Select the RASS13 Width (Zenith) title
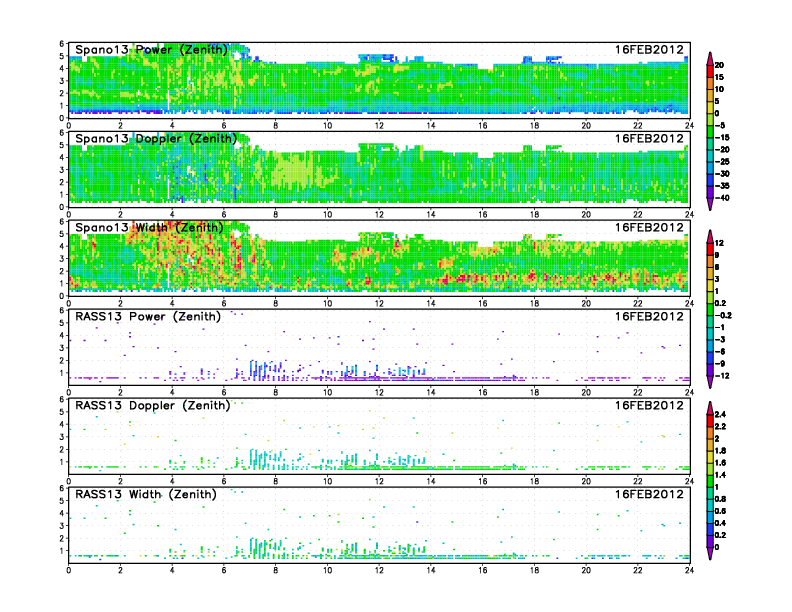Image resolution: width=792 pixels, height=612 pixels. pos(147,494)
